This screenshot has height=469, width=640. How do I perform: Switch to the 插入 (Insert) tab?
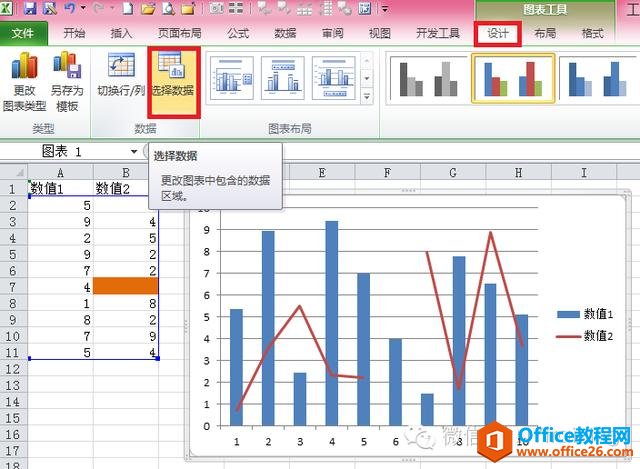[121, 33]
